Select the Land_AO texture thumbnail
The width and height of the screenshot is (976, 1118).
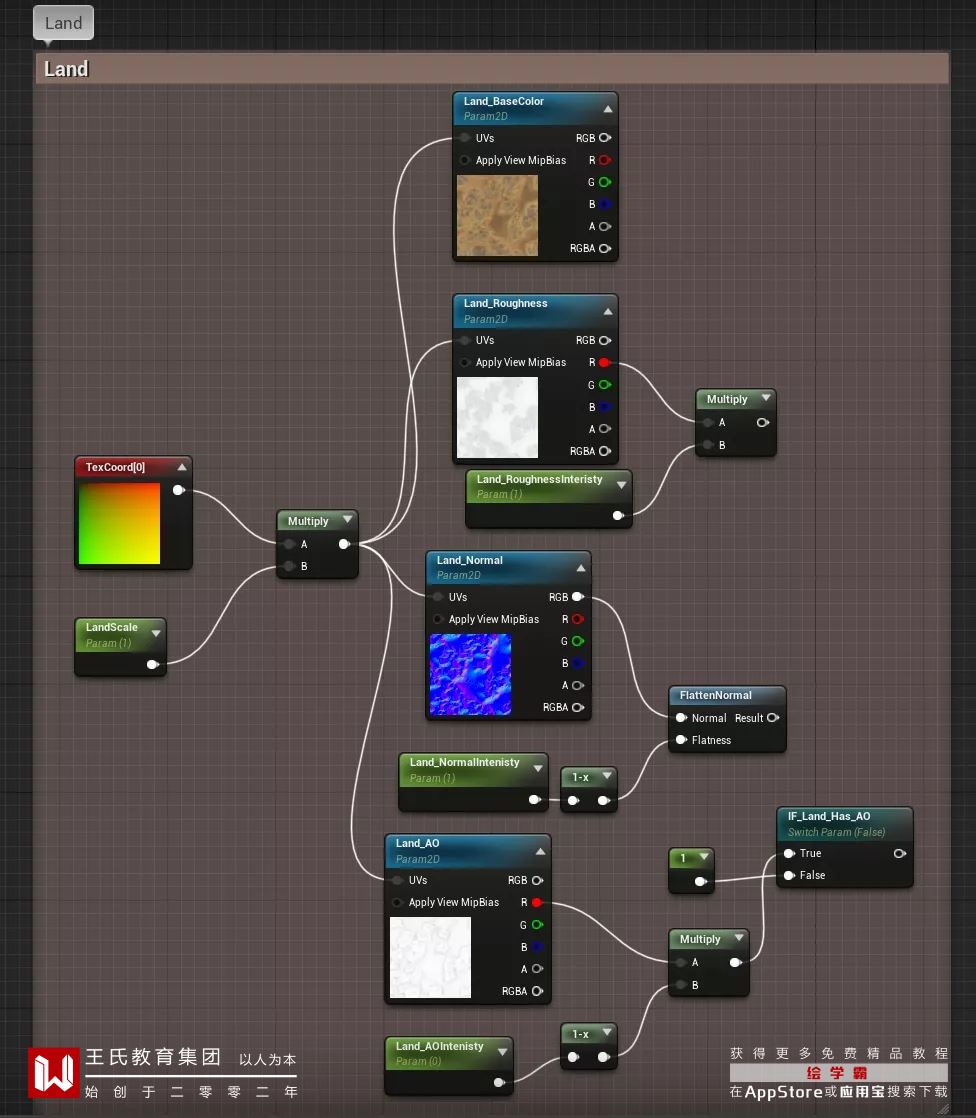[x=430, y=958]
